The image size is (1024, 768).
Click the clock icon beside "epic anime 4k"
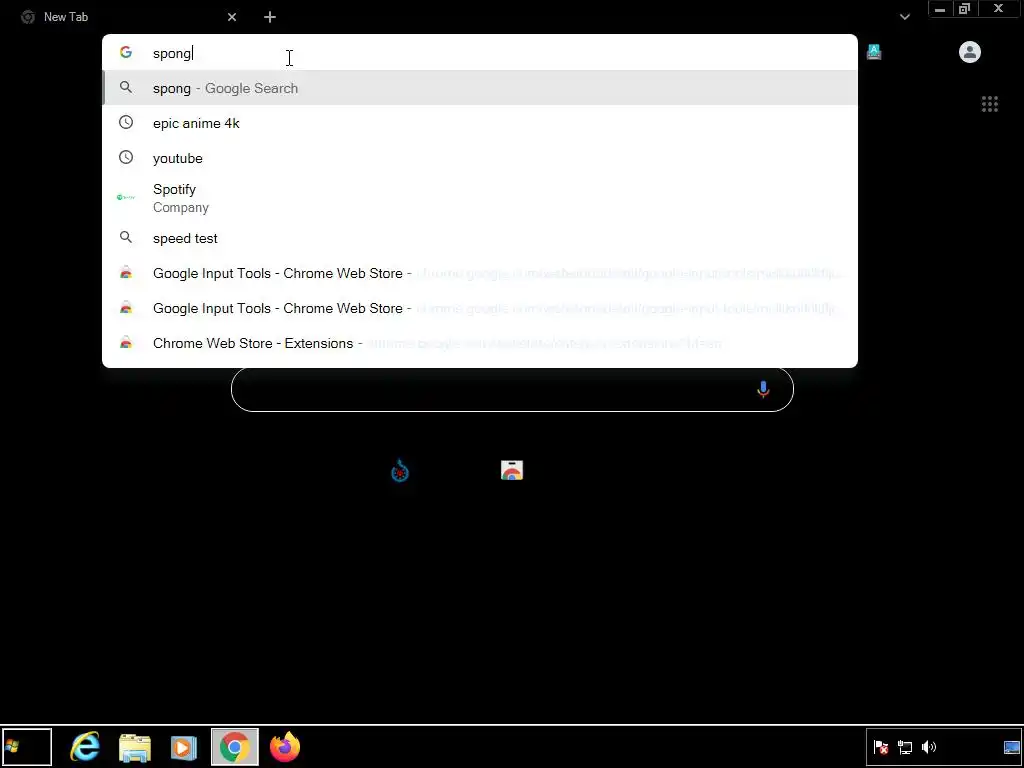coord(126,122)
